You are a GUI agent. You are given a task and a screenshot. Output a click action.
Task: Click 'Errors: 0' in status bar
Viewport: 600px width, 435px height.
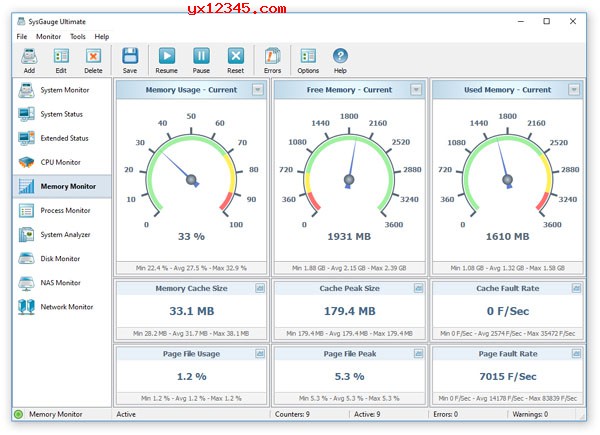click(x=445, y=414)
